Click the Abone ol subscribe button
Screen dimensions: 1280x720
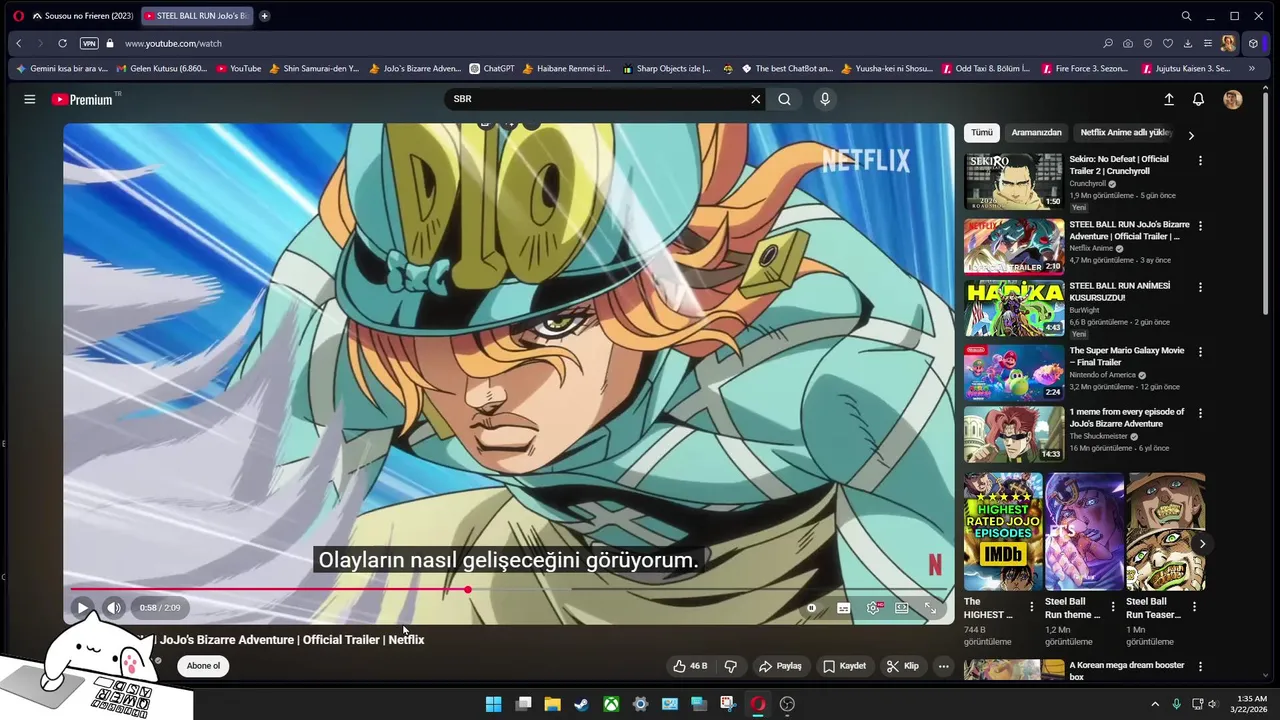(x=203, y=666)
